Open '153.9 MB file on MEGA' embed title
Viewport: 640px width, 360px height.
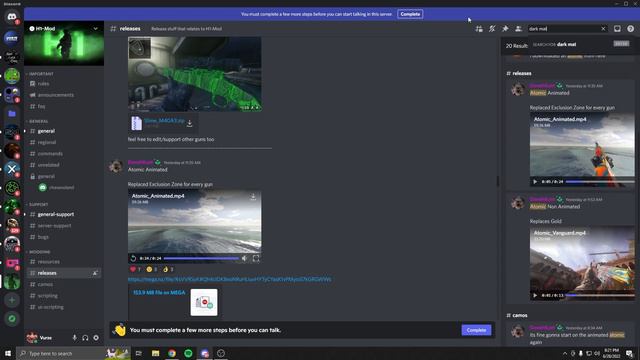click(159, 293)
